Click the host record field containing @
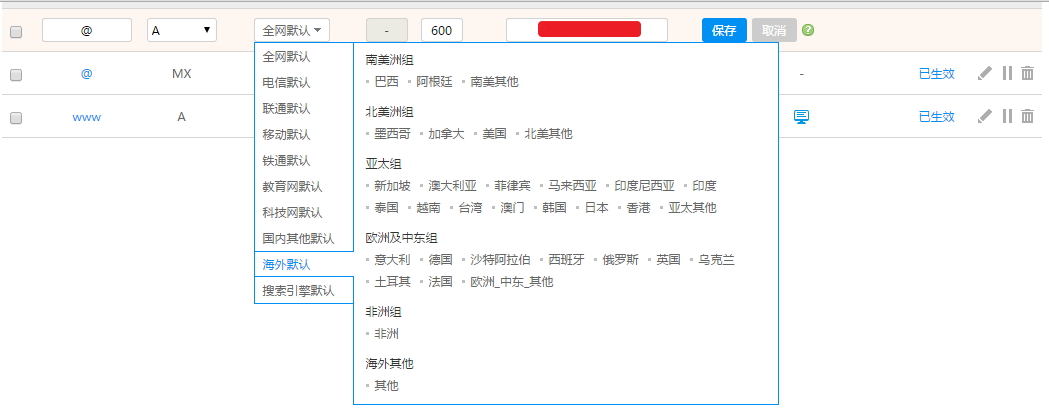Image resolution: width=1049 pixels, height=414 pixels. coord(87,31)
